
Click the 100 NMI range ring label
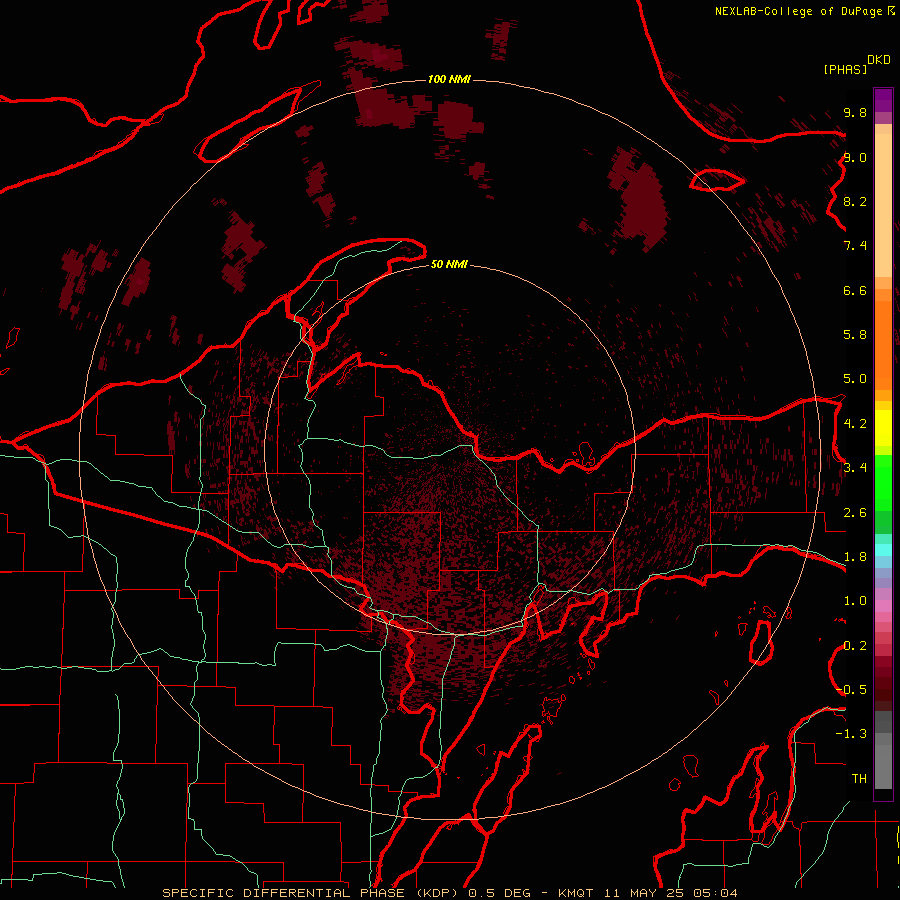pyautogui.click(x=449, y=79)
